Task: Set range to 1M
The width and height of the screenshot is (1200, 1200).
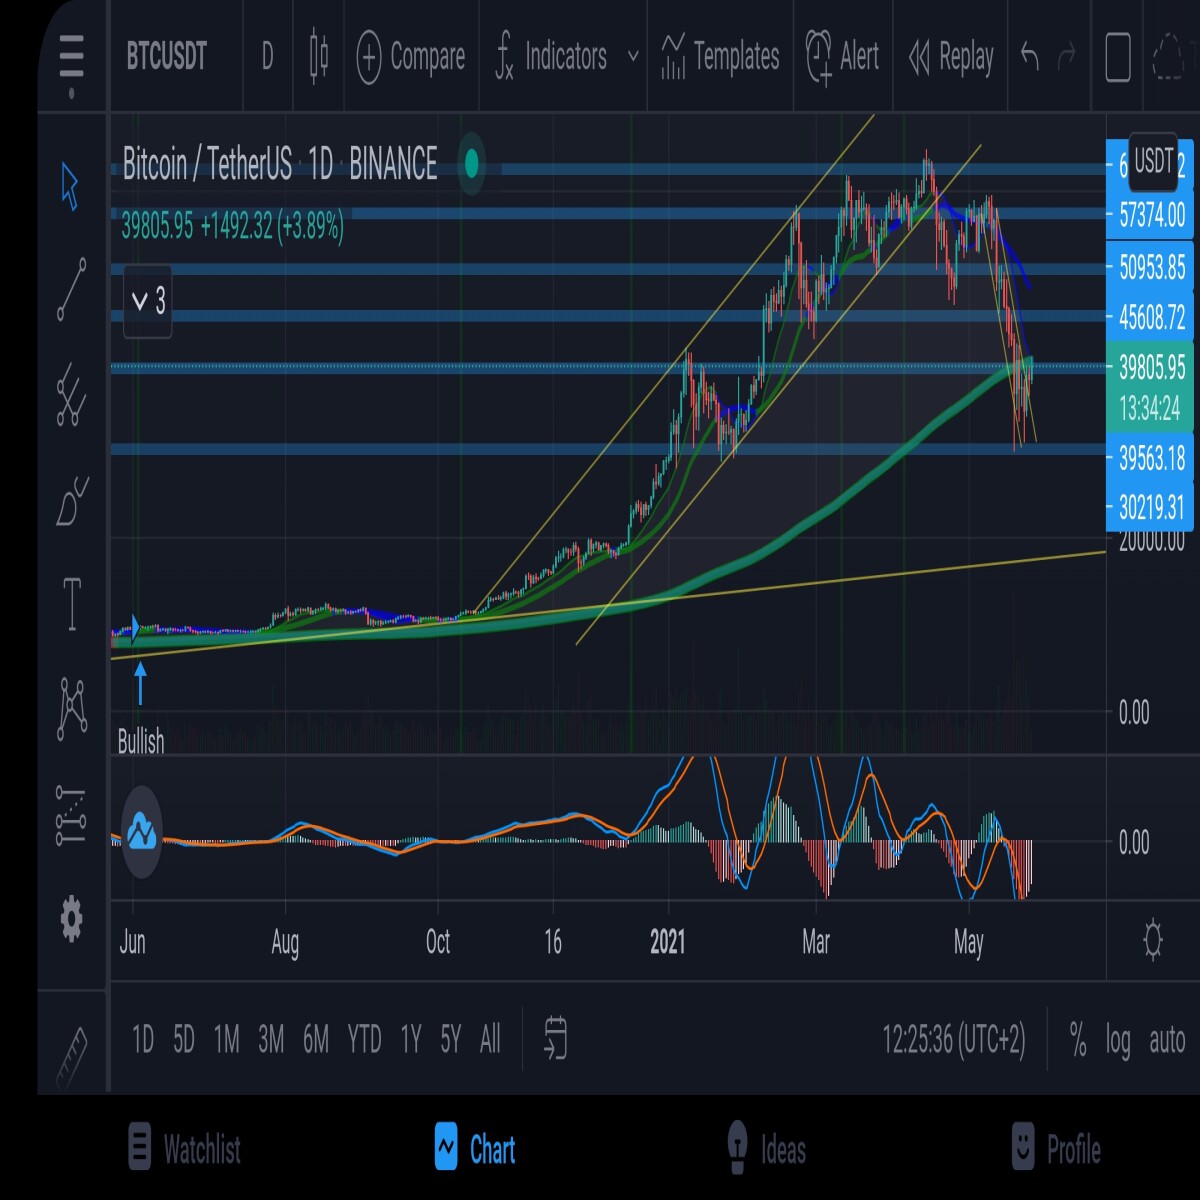Action: pos(227,1040)
